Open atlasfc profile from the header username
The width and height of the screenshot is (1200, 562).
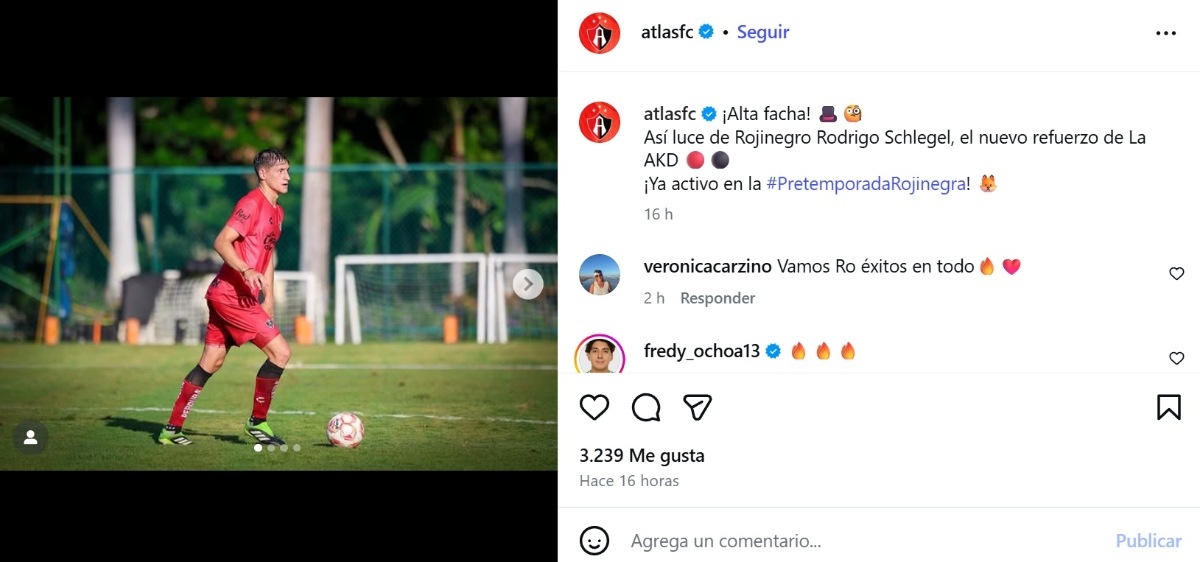(667, 32)
